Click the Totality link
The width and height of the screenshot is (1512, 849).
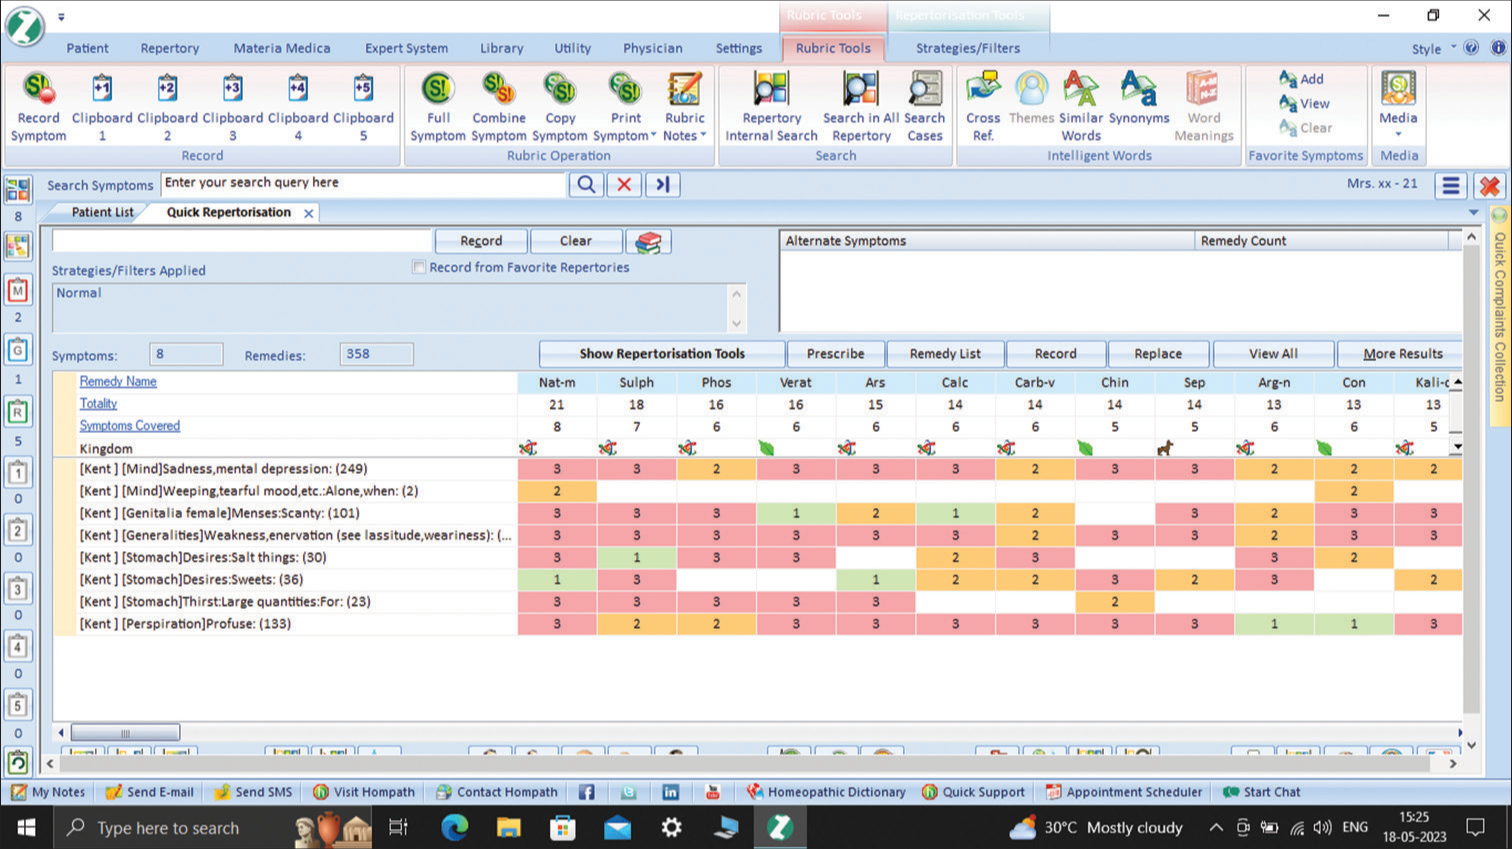coord(98,403)
